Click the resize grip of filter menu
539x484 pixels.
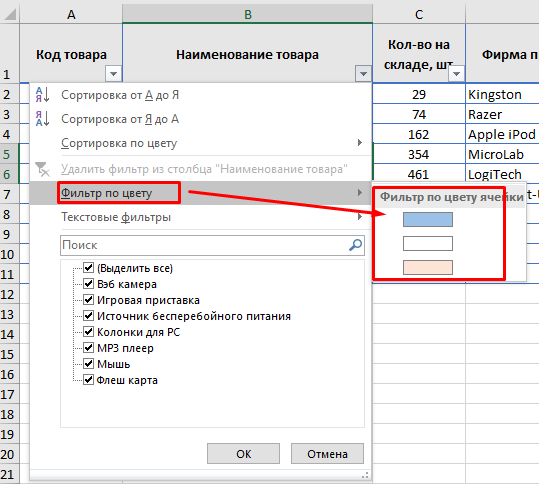pyautogui.click(x=365, y=475)
